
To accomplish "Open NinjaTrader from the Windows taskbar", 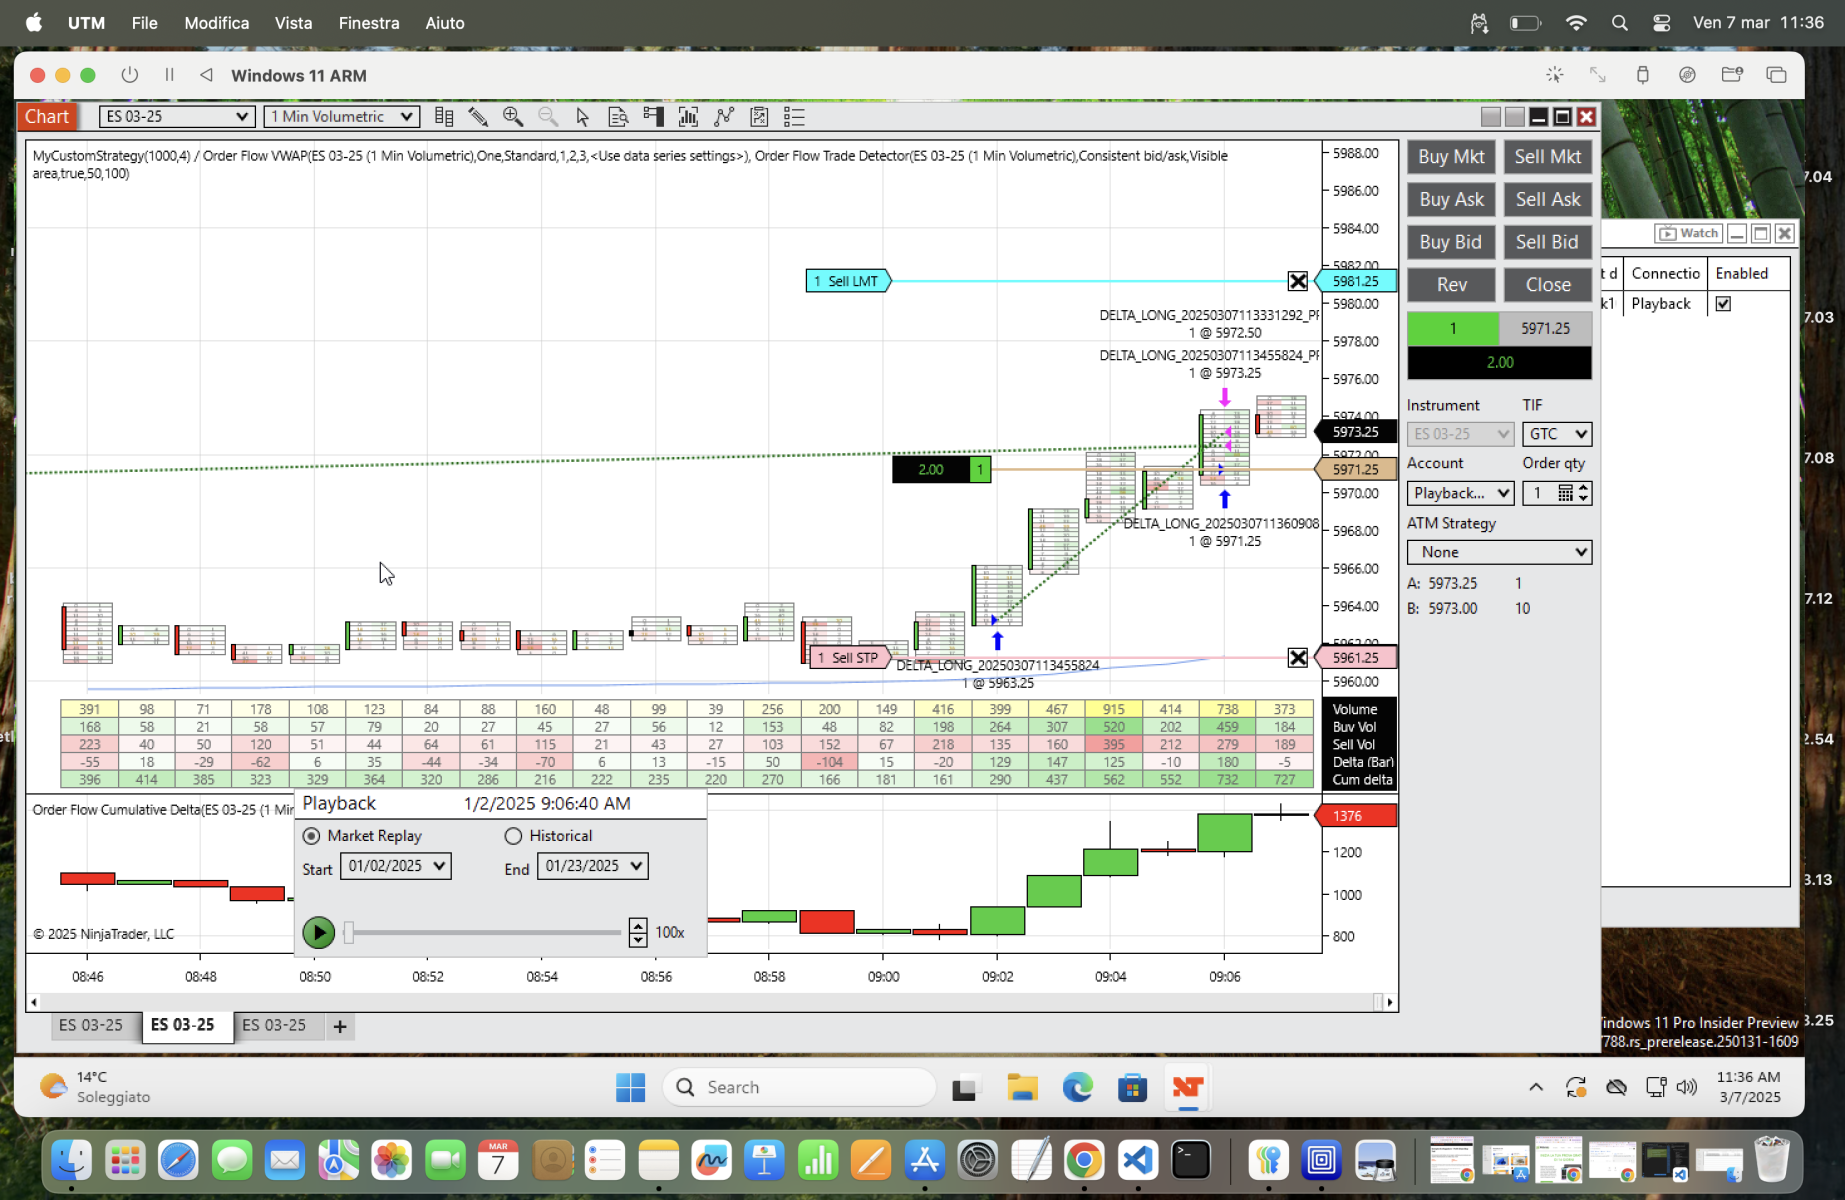I will tap(1187, 1087).
